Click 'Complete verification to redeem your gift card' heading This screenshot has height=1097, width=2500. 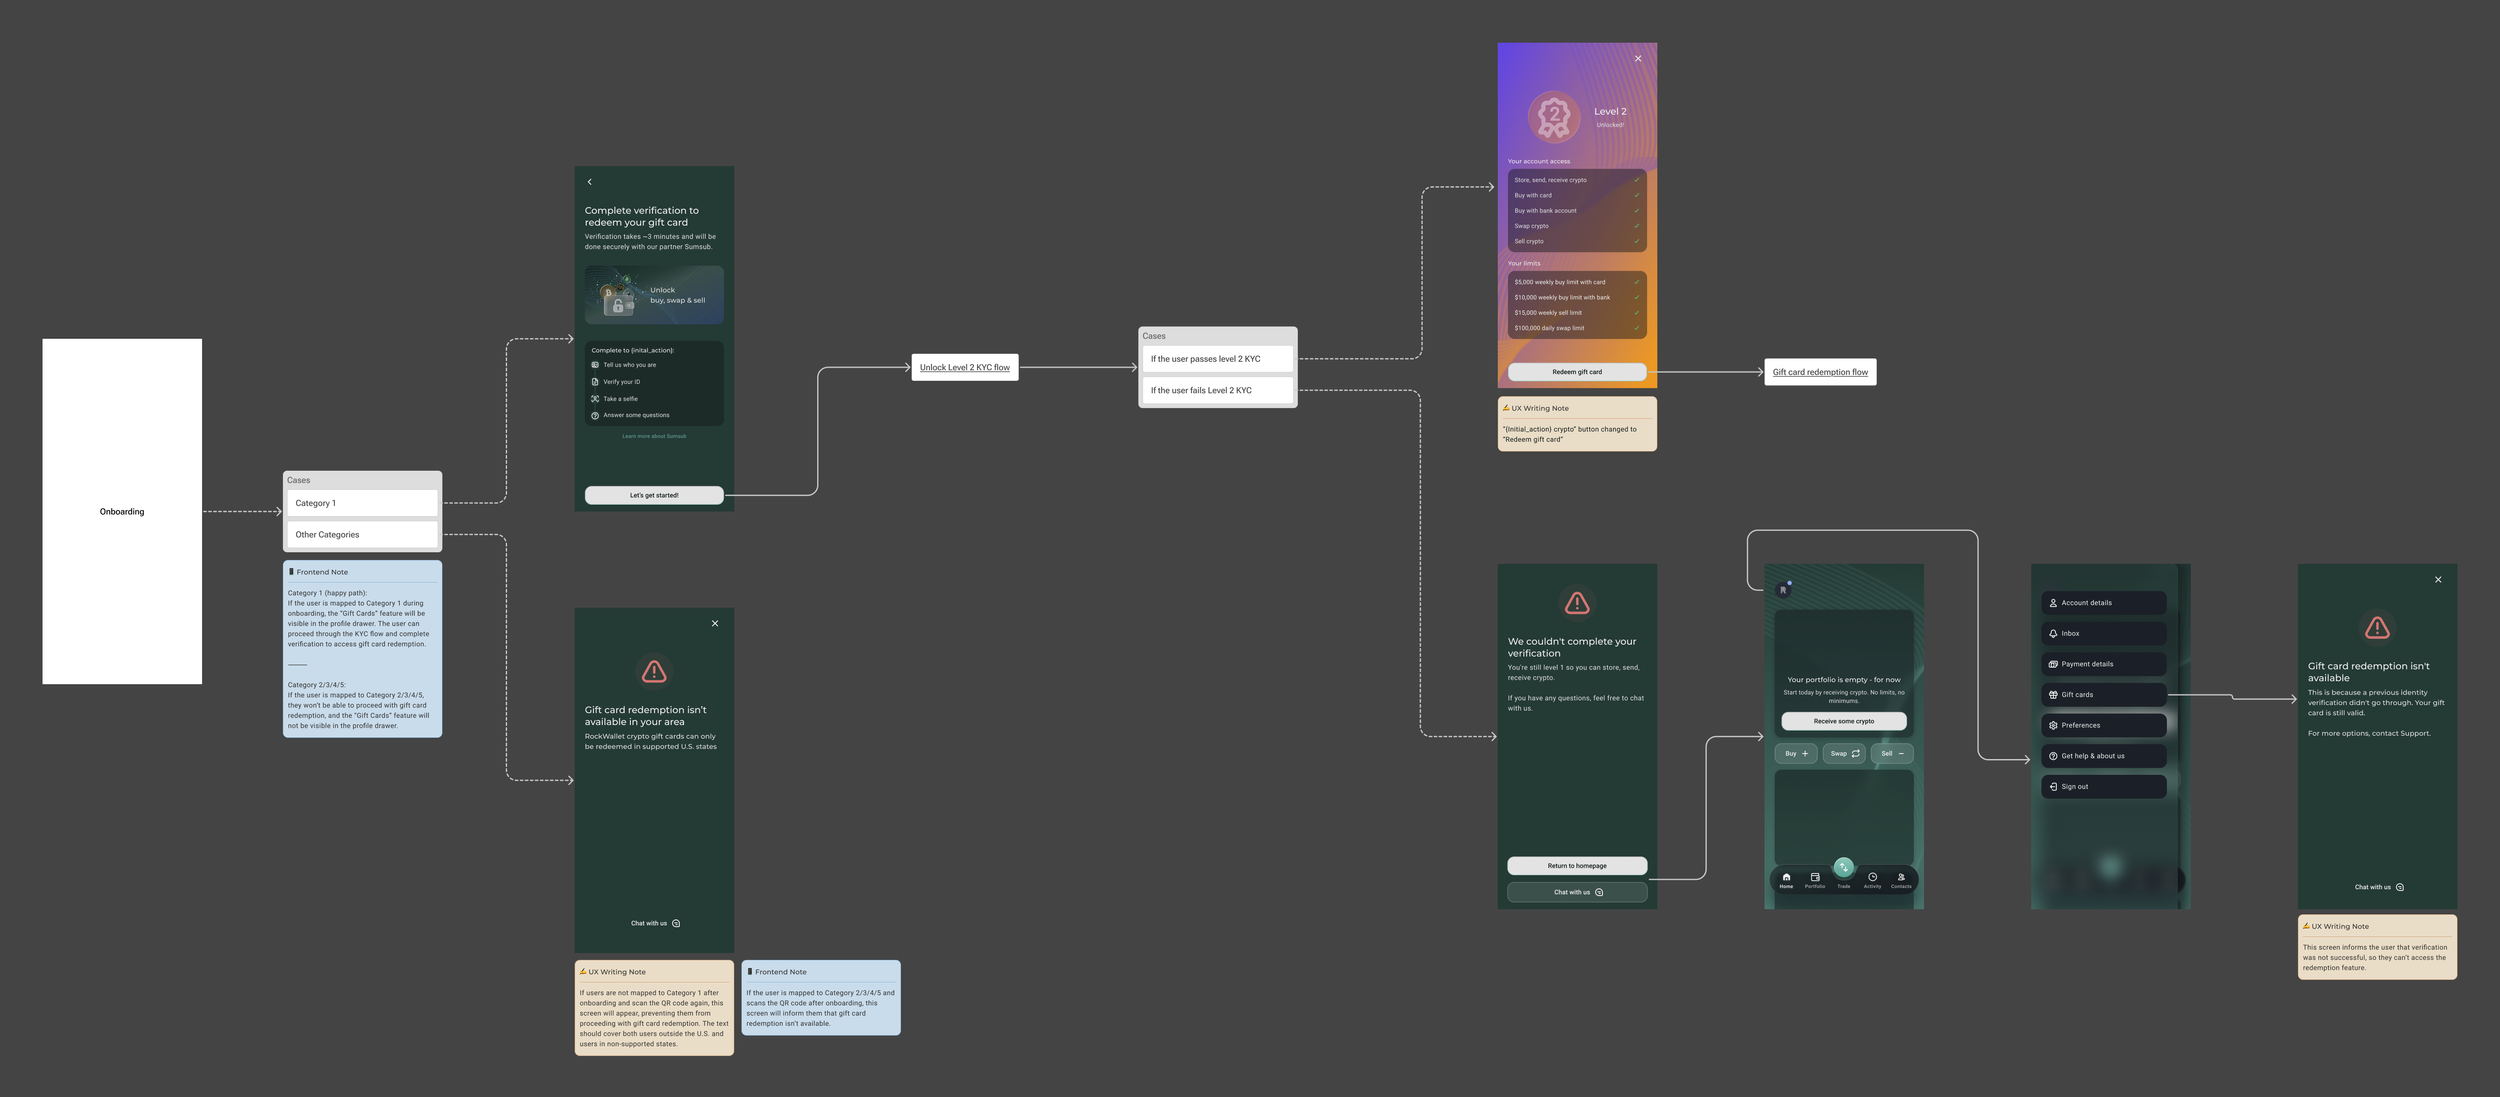[x=642, y=217]
